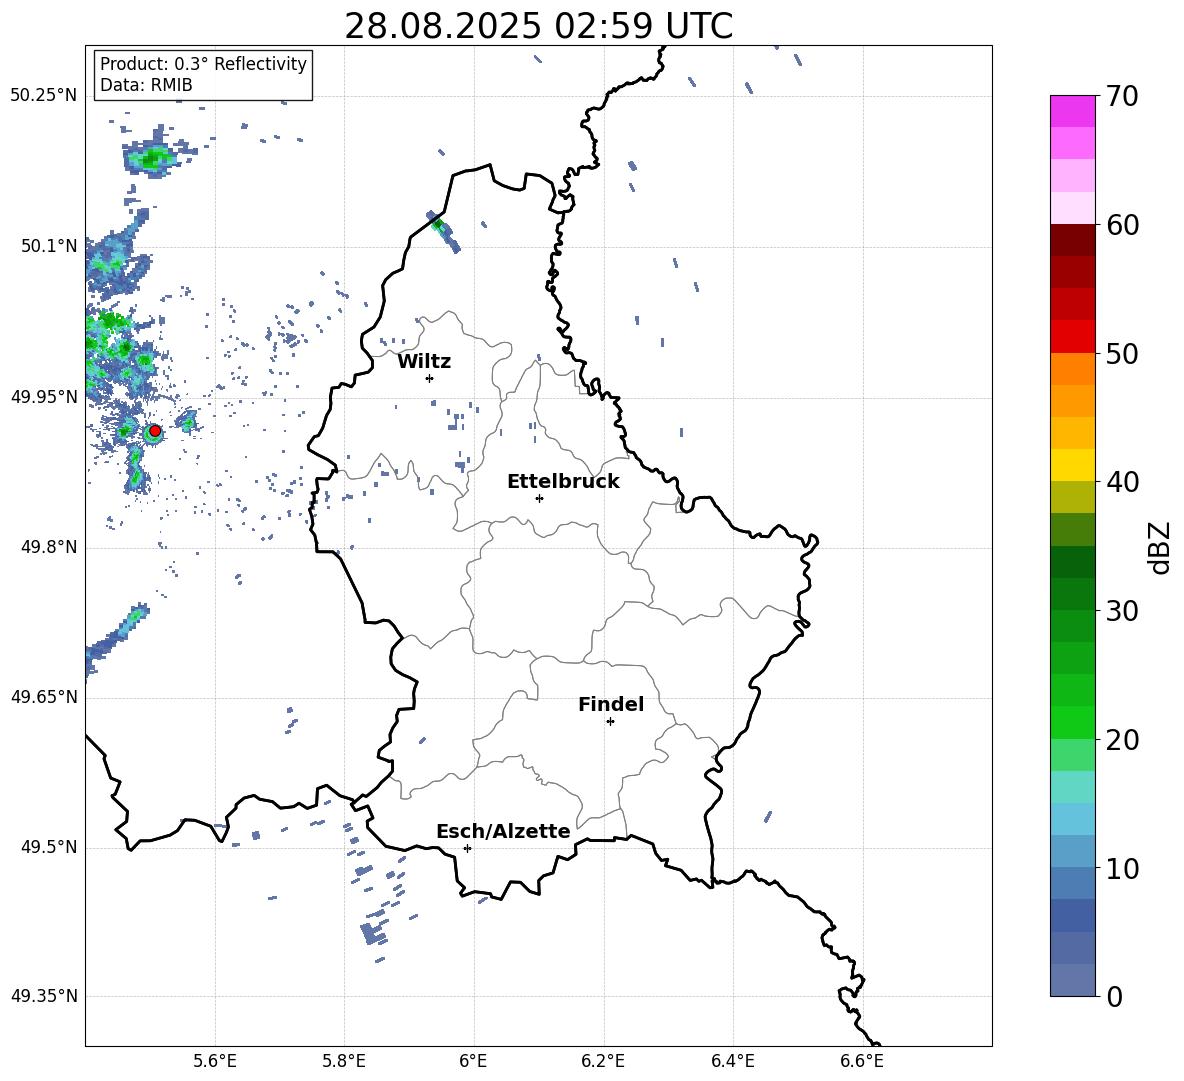Click the colorbar tick label 20

[x=1122, y=739]
